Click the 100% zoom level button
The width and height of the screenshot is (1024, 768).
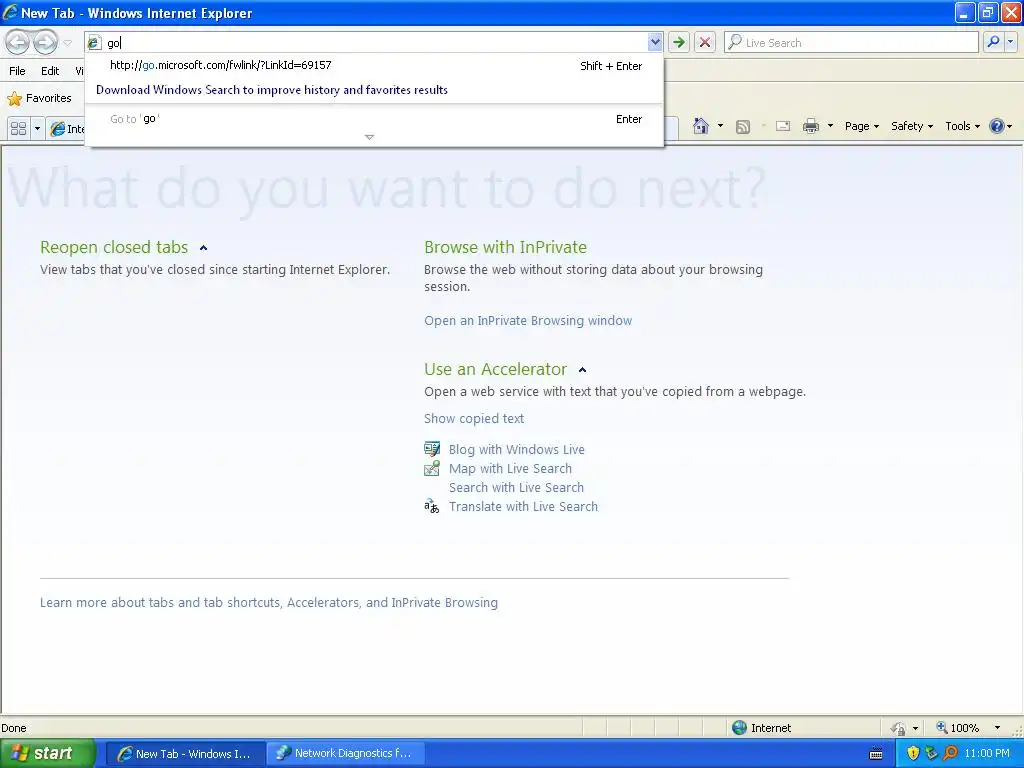coord(958,728)
